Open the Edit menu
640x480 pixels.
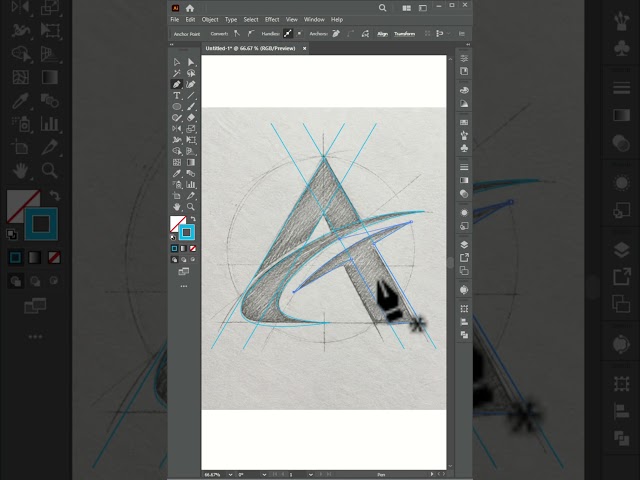190,20
